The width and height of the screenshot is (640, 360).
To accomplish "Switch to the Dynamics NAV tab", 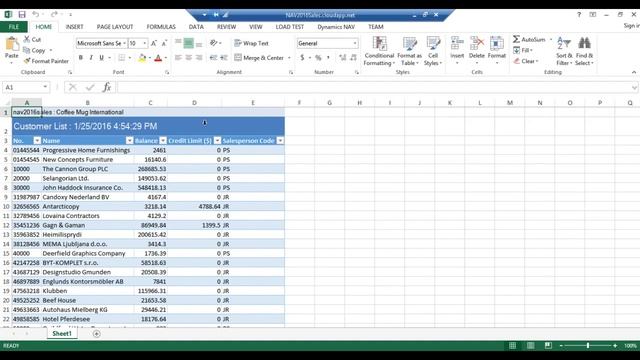I will [336, 27].
